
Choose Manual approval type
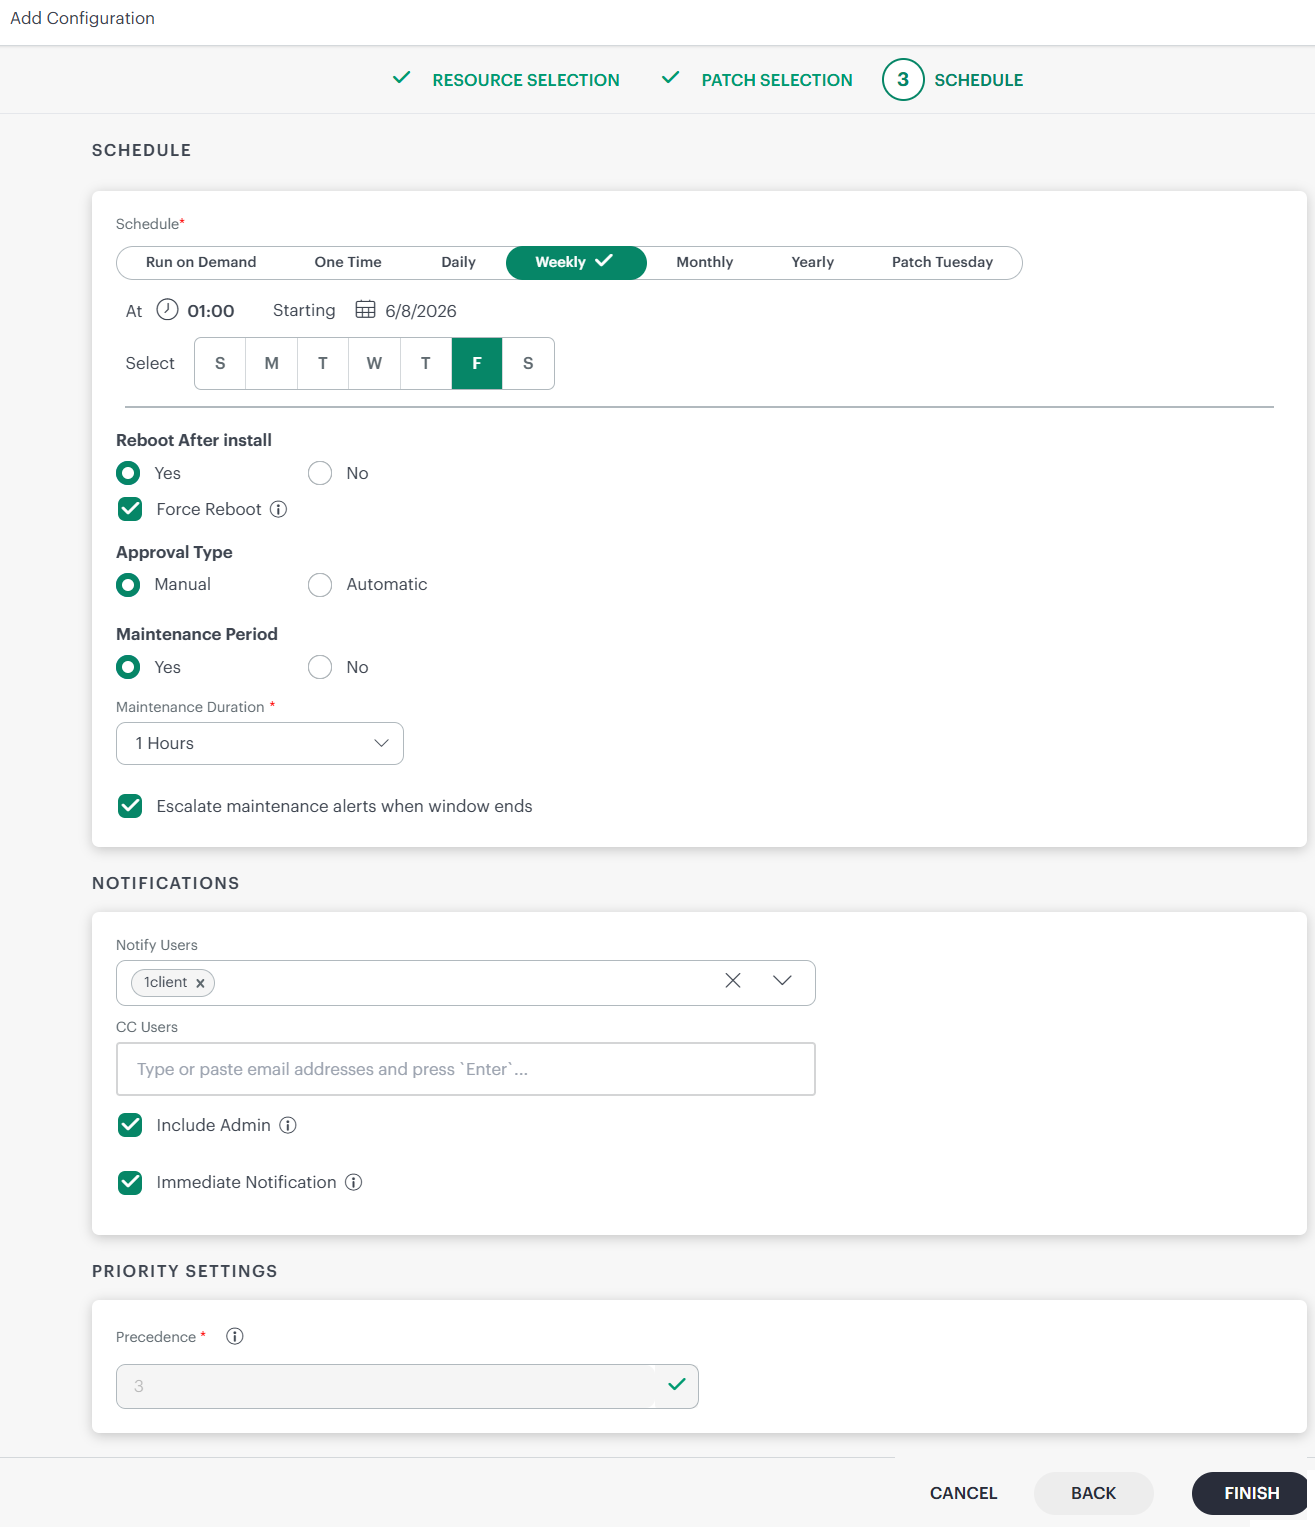tap(128, 585)
